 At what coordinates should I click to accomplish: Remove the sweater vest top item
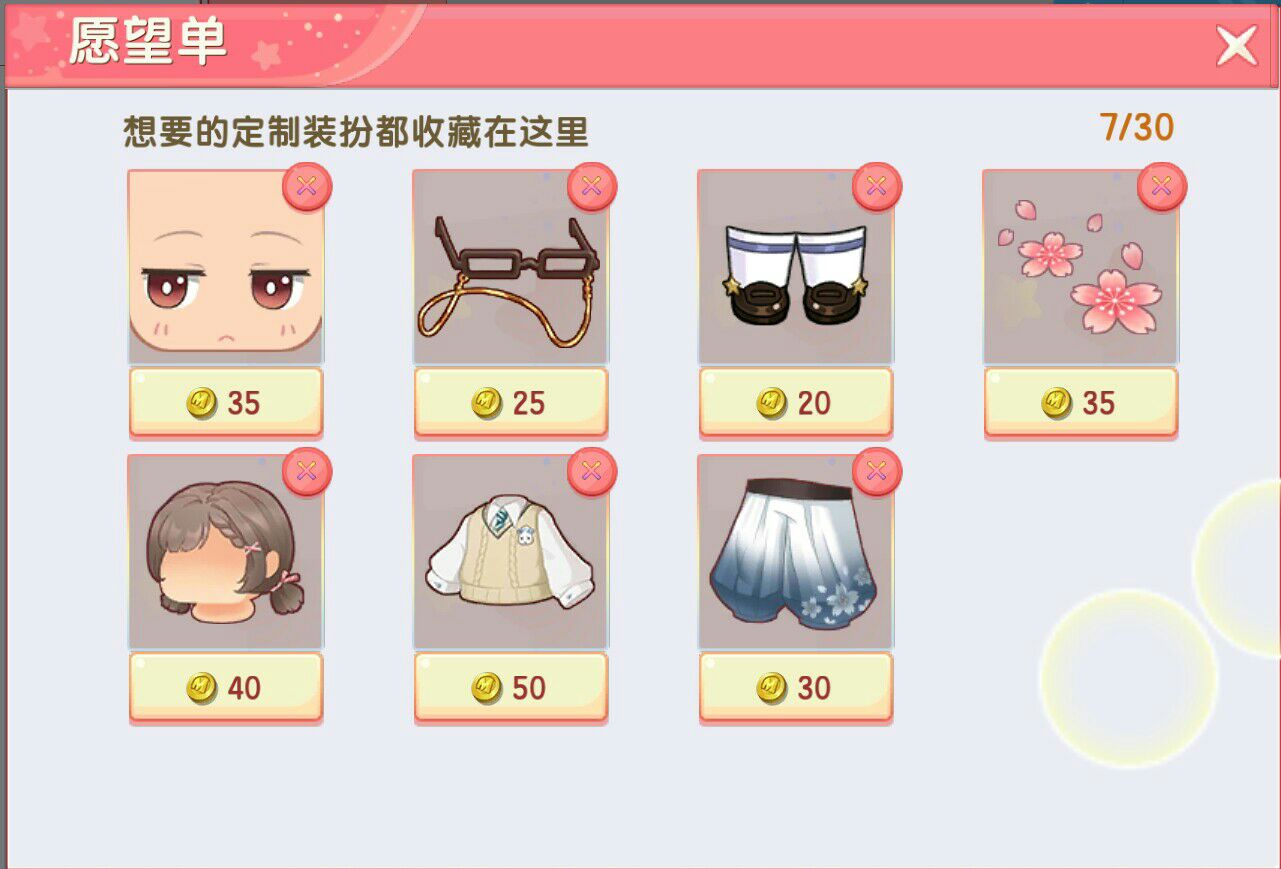click(592, 471)
